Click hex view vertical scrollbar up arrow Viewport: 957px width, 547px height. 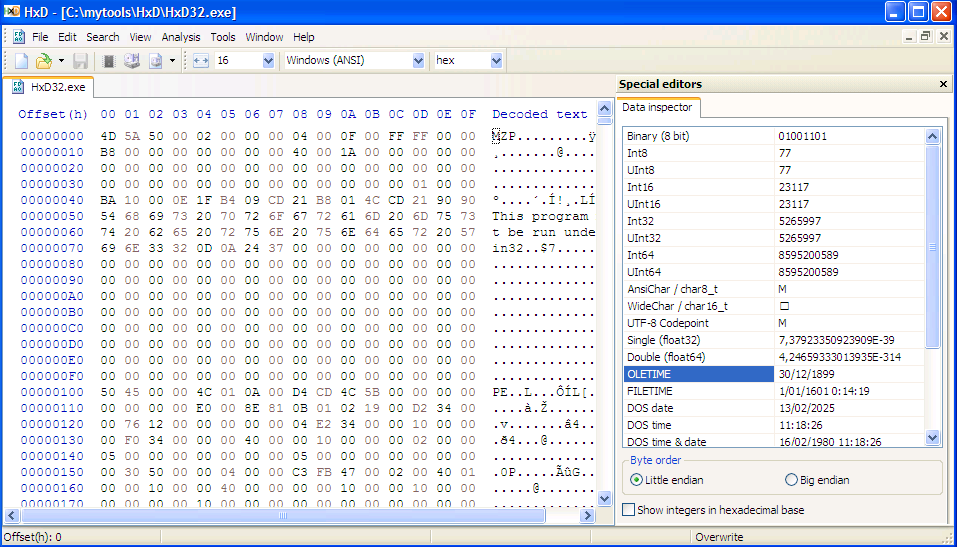(x=604, y=109)
